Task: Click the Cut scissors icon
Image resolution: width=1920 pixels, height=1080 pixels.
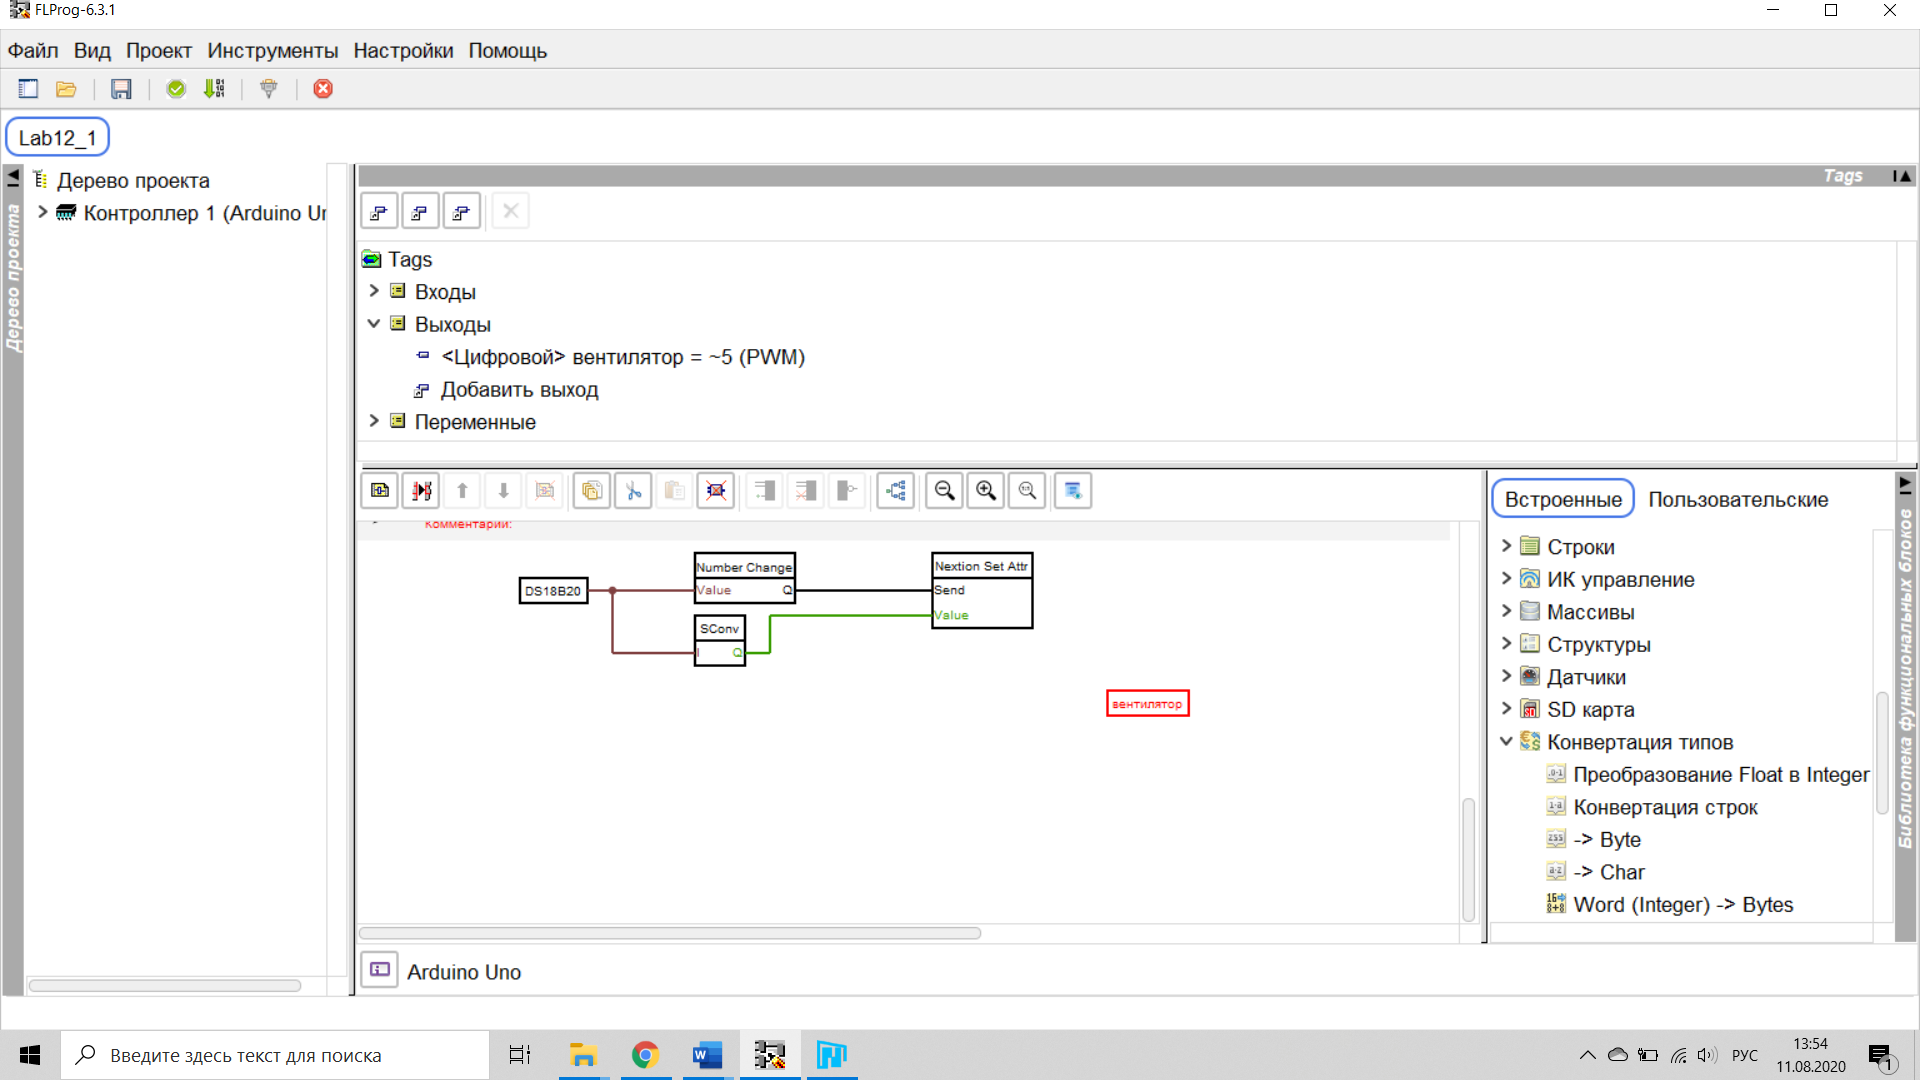Action: point(633,491)
